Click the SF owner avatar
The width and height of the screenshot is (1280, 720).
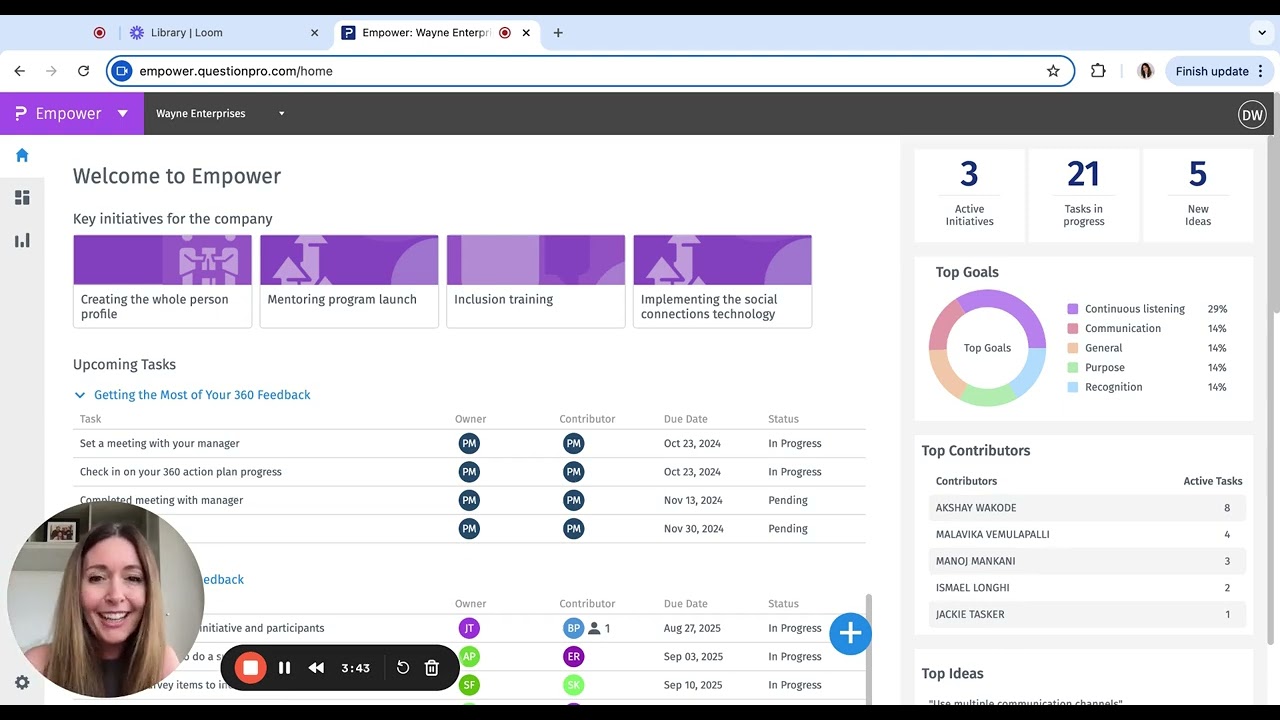469,685
